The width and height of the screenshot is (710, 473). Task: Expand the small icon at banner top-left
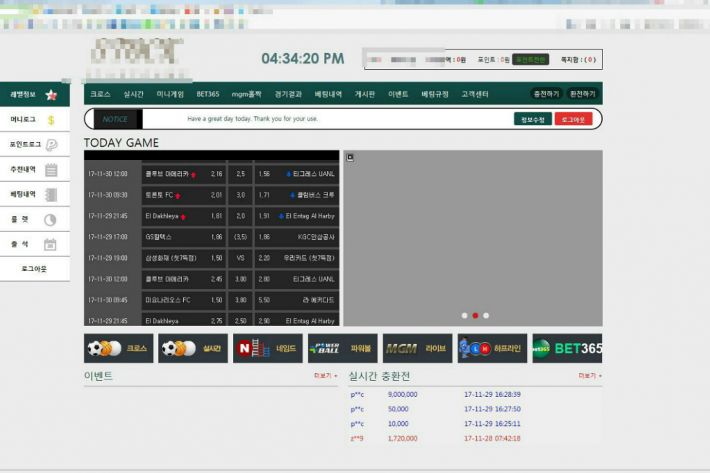coord(350,157)
